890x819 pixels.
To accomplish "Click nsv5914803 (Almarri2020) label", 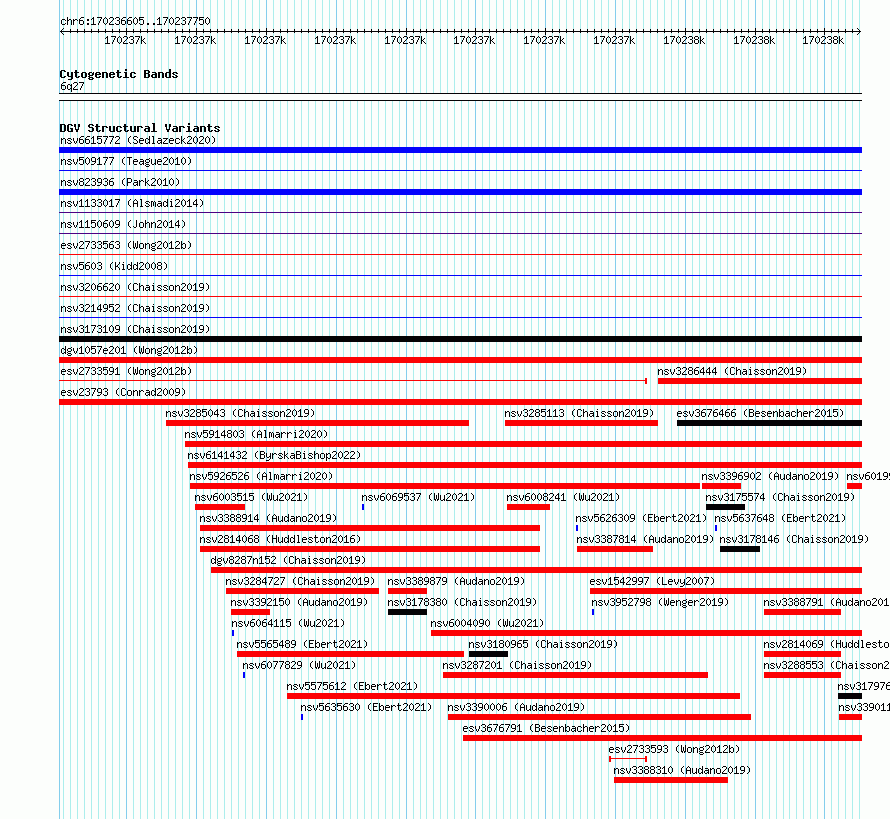I will (x=256, y=434).
